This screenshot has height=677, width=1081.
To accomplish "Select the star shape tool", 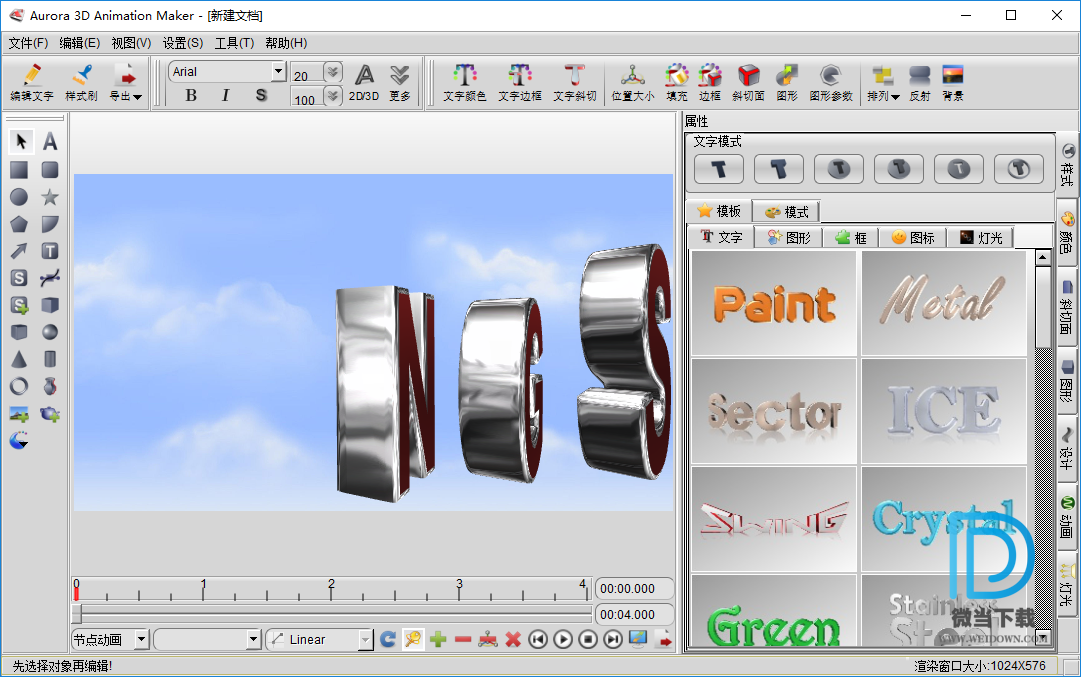I will [50, 197].
